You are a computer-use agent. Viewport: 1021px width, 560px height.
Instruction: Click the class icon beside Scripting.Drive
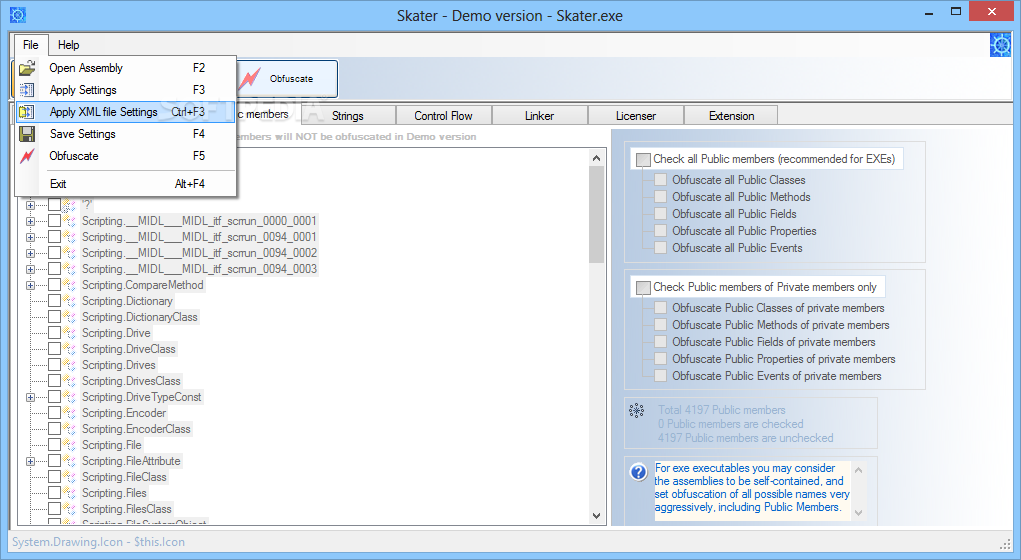[x=69, y=333]
